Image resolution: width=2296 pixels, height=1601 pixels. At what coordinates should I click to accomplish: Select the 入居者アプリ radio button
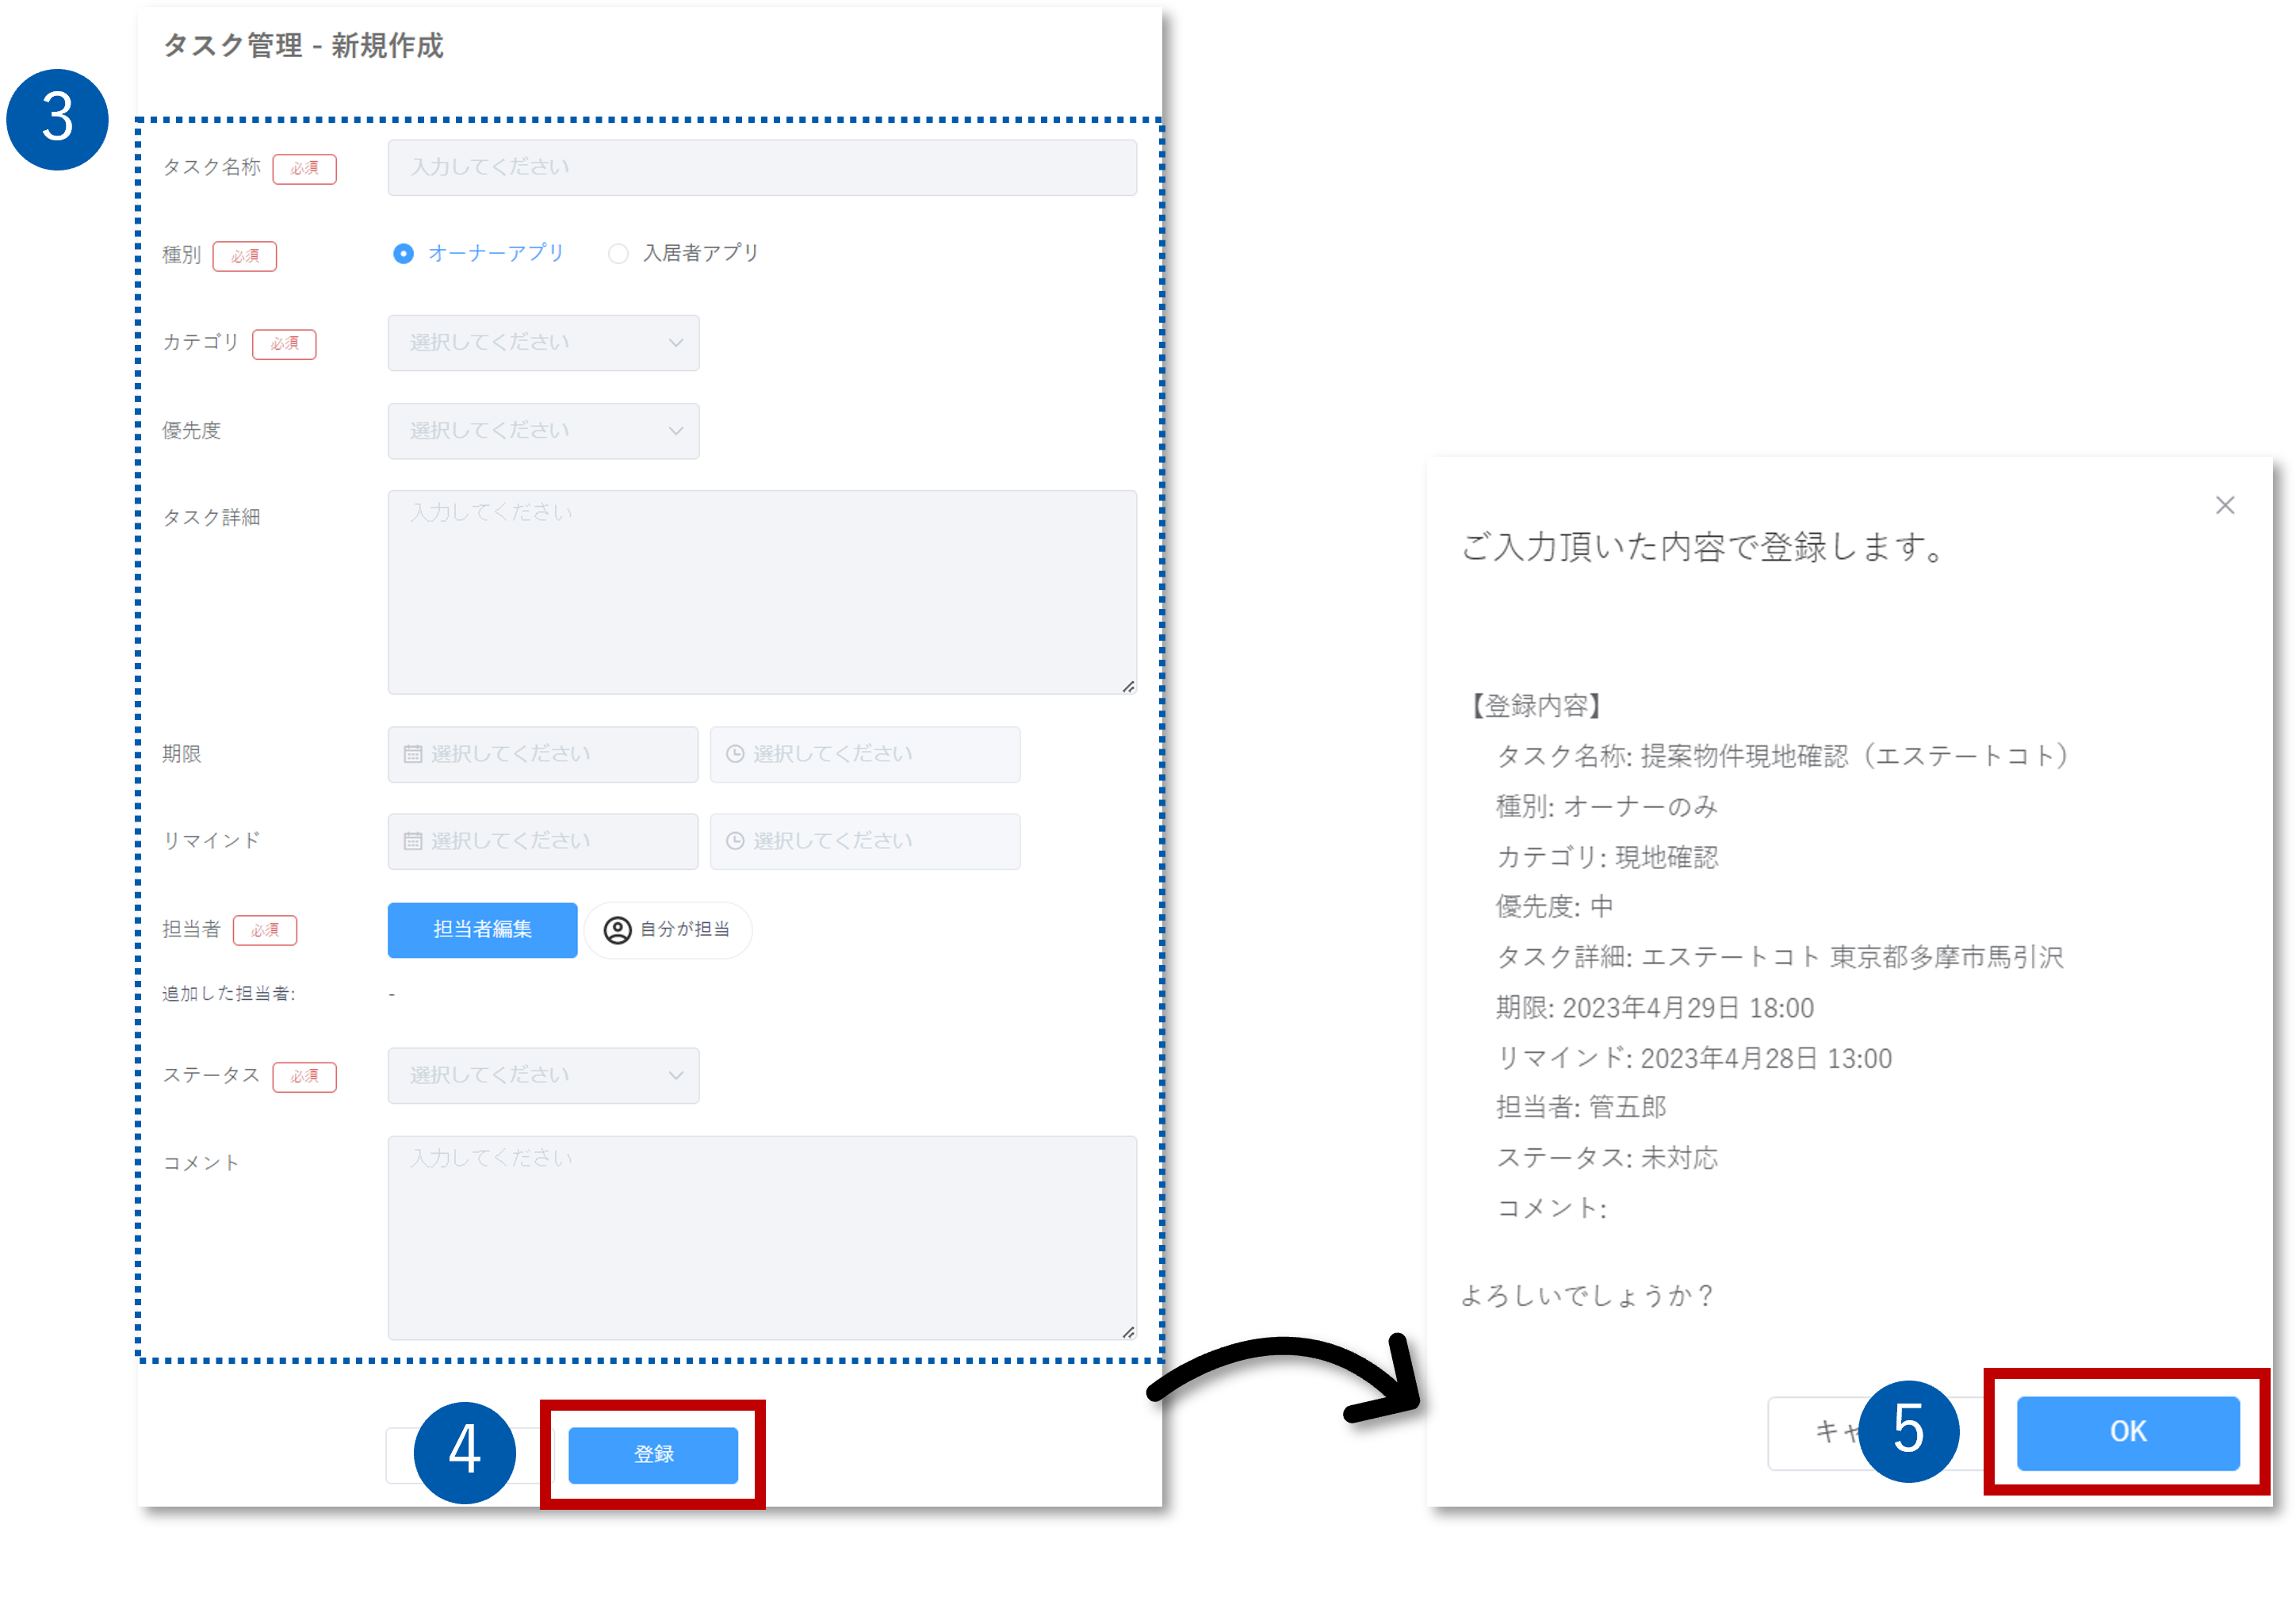[618, 254]
